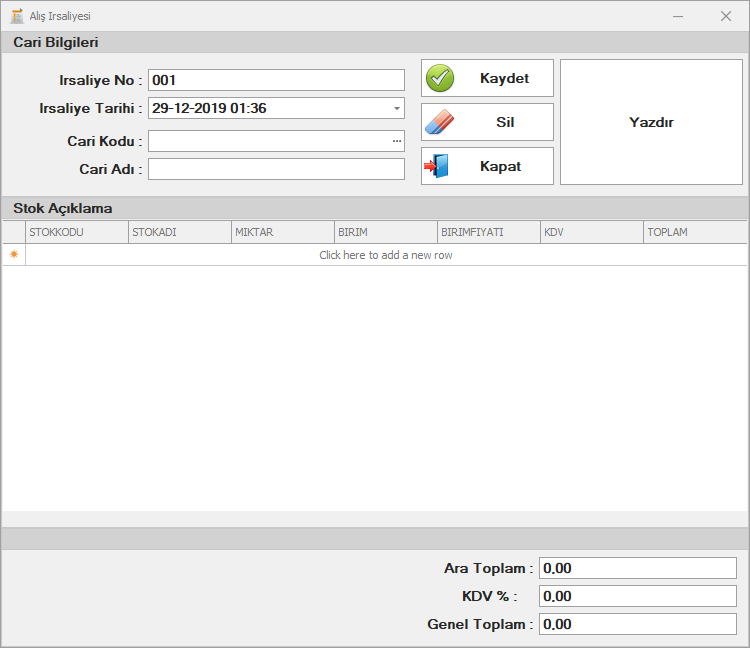This screenshot has height=648, width=750.
Task: Open the Irsaliye Tarihi date dropdown arrow
Action: [397, 108]
